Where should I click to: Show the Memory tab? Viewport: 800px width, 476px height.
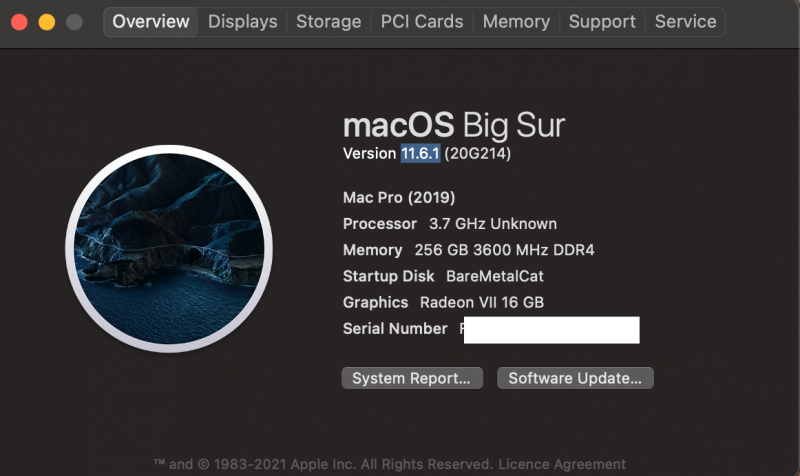click(516, 21)
